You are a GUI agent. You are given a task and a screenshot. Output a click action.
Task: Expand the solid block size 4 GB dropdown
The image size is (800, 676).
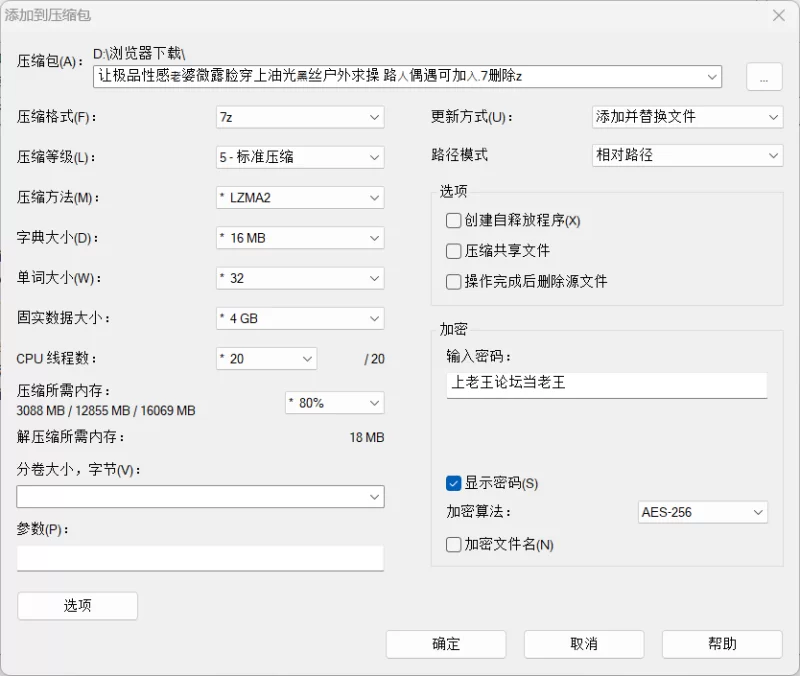coord(300,318)
